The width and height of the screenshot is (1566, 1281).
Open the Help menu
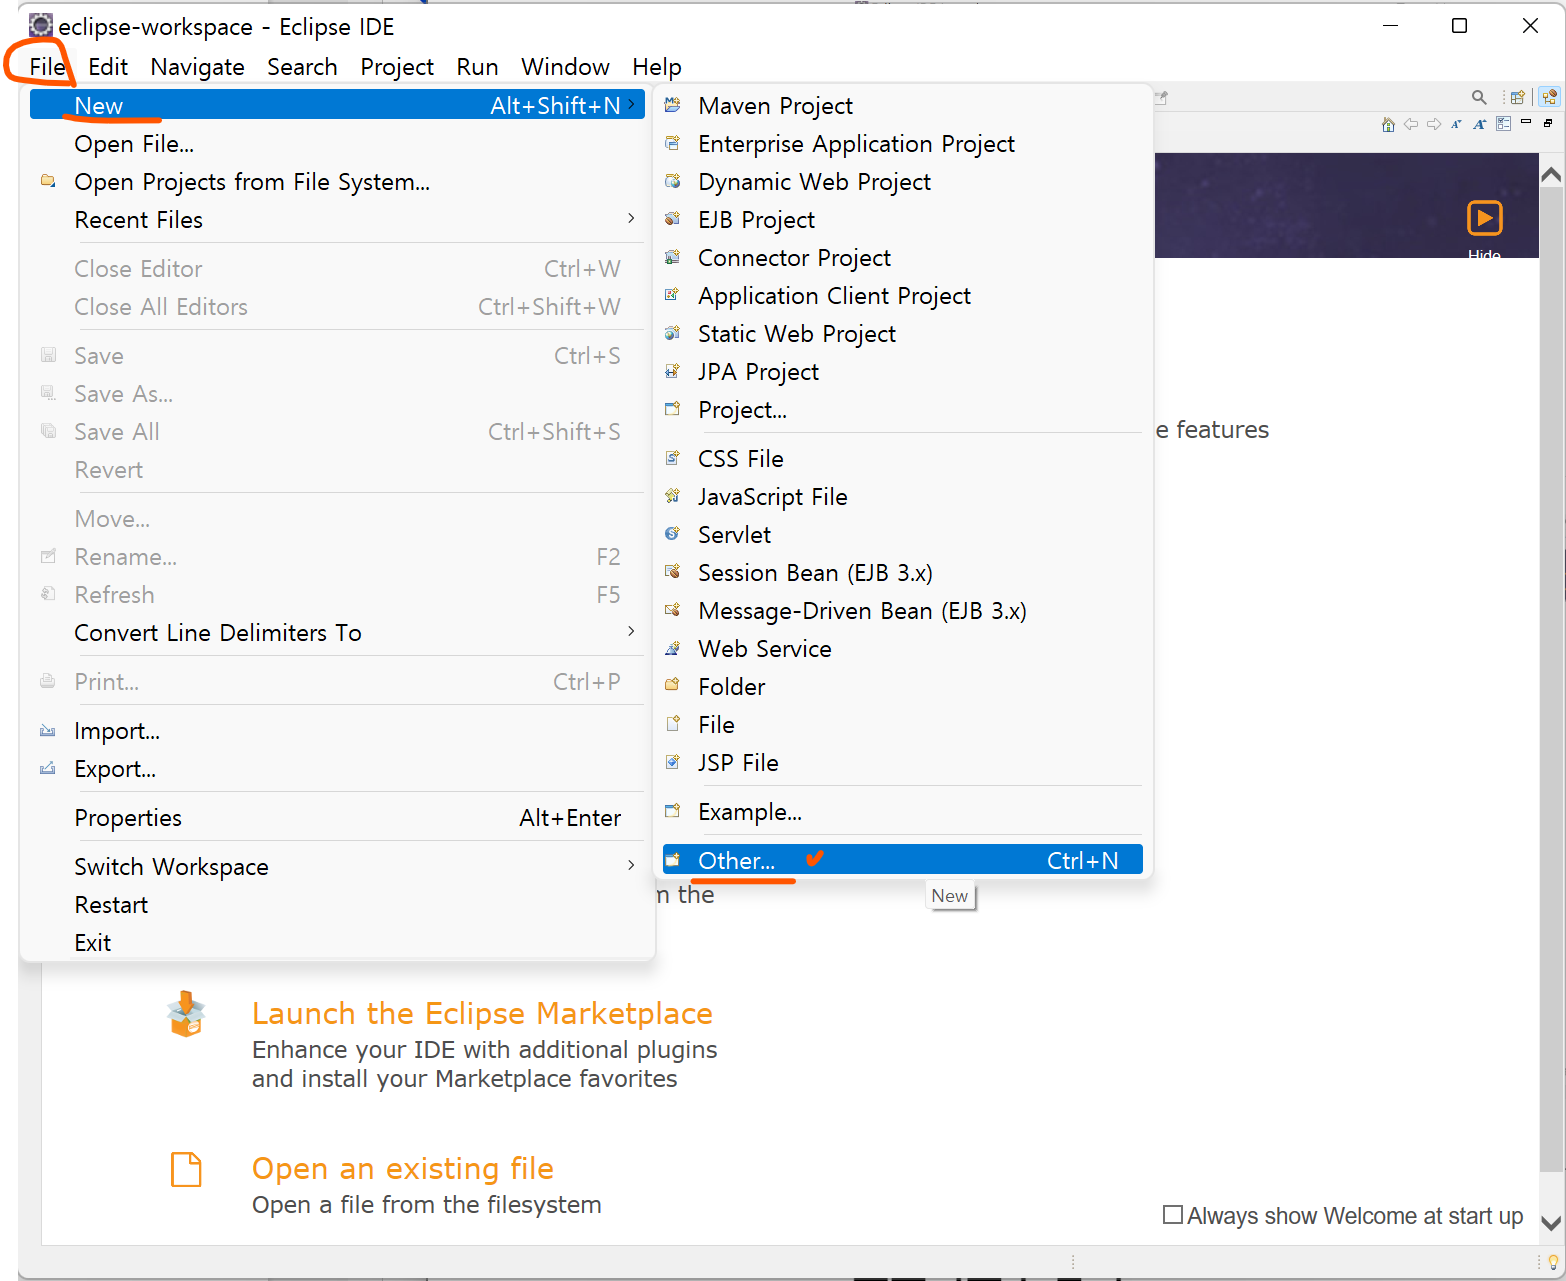click(657, 67)
